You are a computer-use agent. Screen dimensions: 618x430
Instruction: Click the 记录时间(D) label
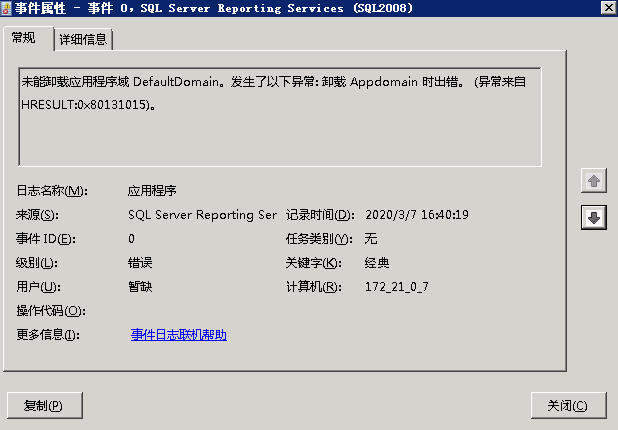click(x=320, y=215)
